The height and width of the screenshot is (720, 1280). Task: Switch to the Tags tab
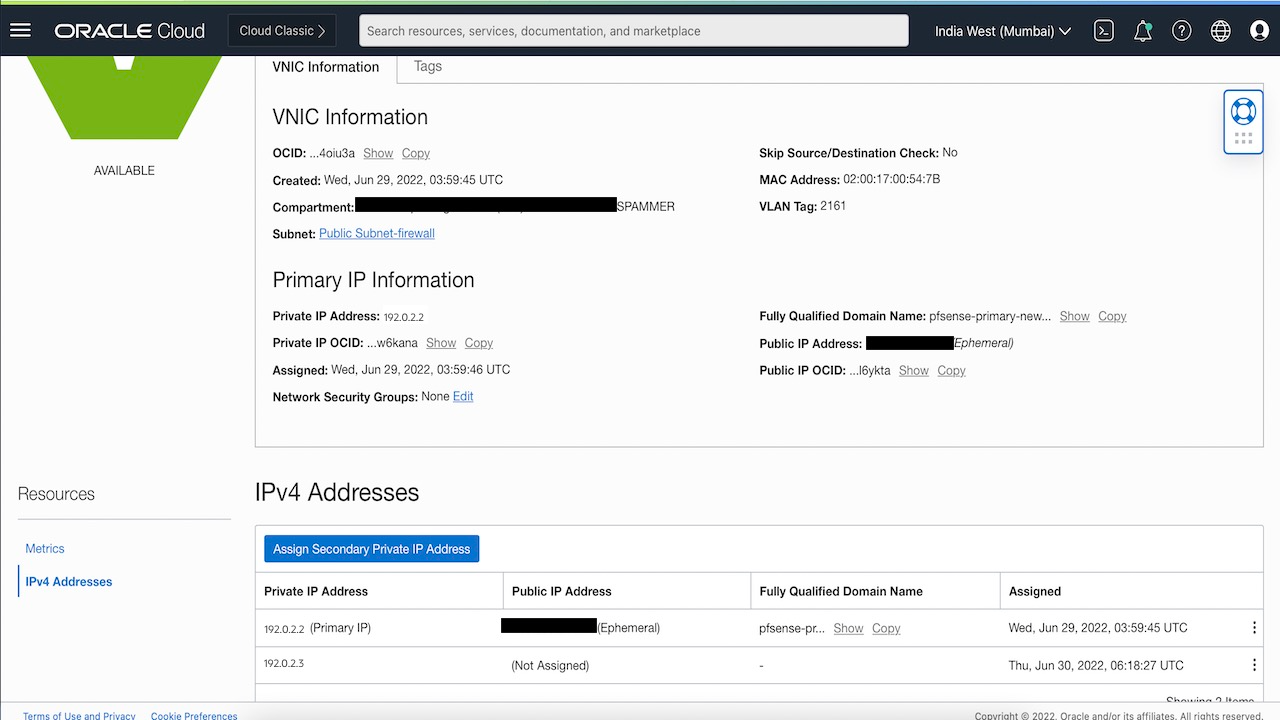pos(427,66)
